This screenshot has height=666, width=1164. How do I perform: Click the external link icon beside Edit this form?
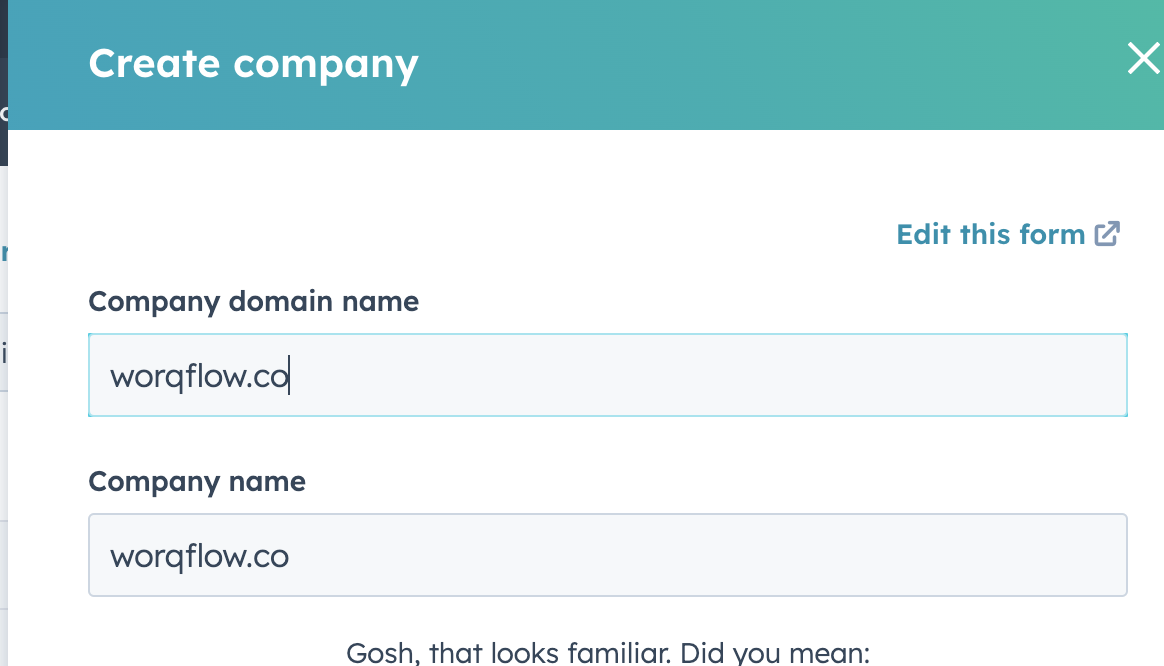click(x=1107, y=234)
